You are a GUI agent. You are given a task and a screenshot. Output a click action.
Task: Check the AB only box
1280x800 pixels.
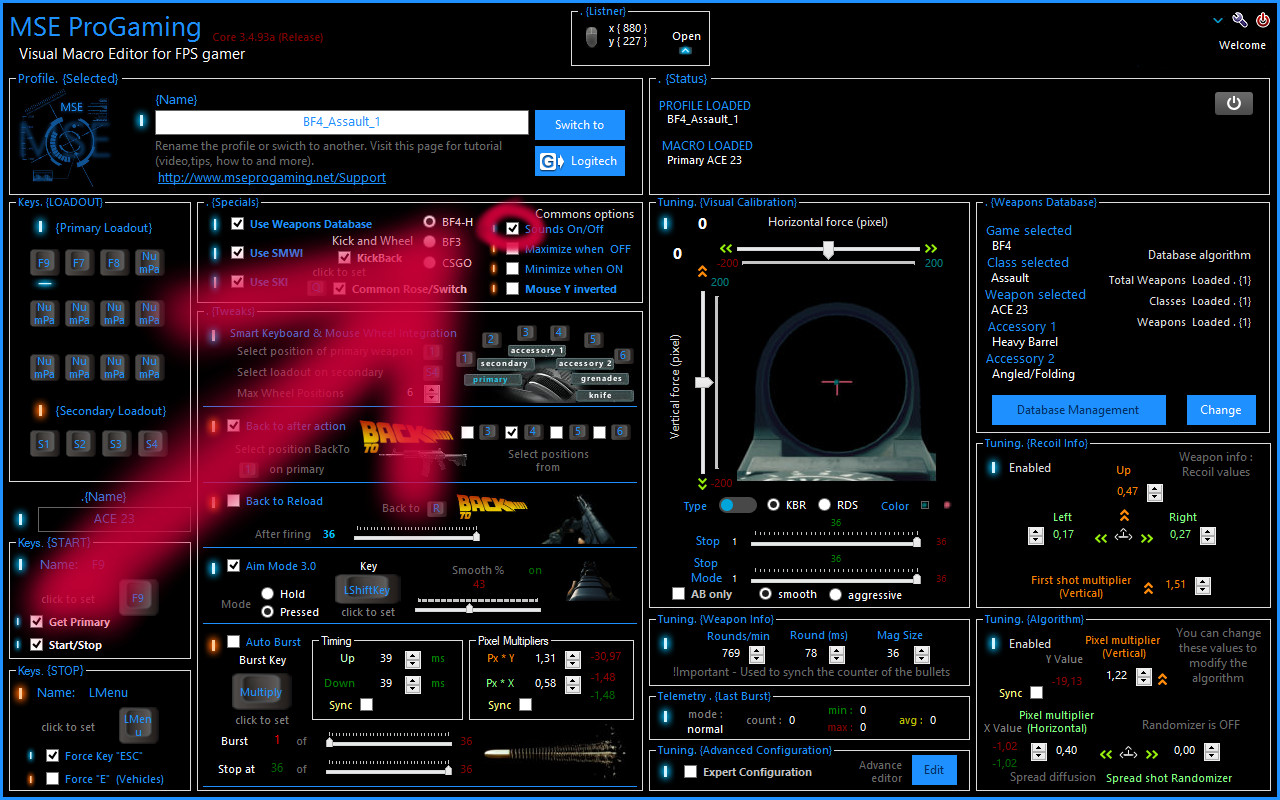click(x=679, y=594)
